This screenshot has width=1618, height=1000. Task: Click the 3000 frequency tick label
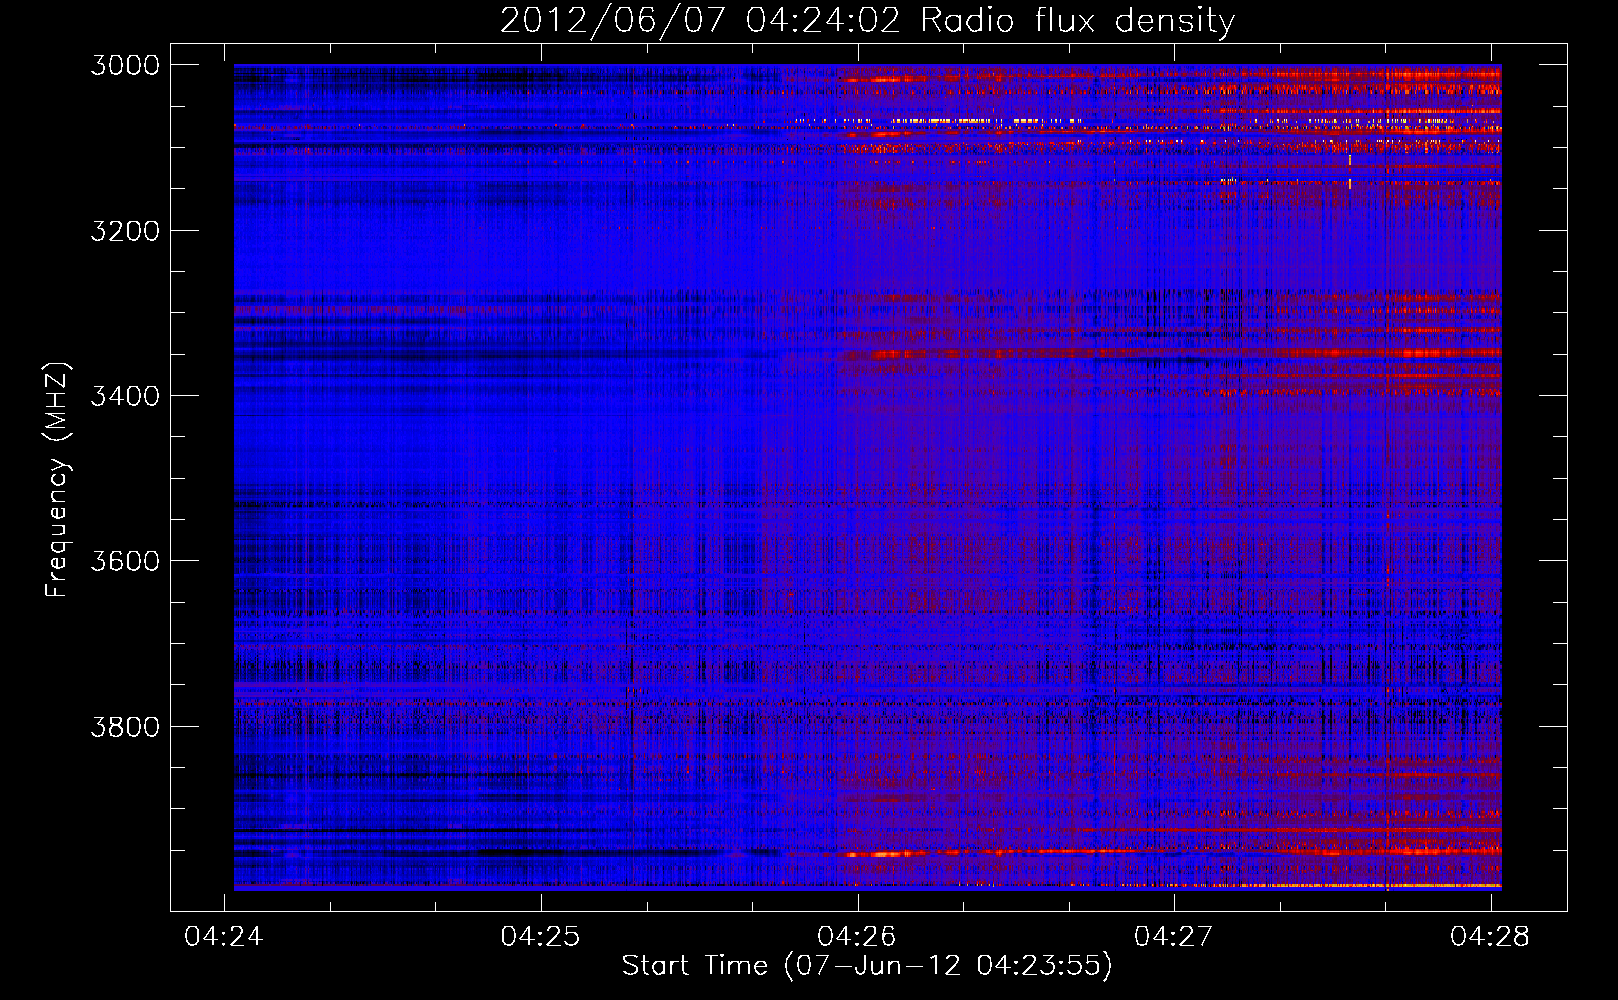pos(125,65)
